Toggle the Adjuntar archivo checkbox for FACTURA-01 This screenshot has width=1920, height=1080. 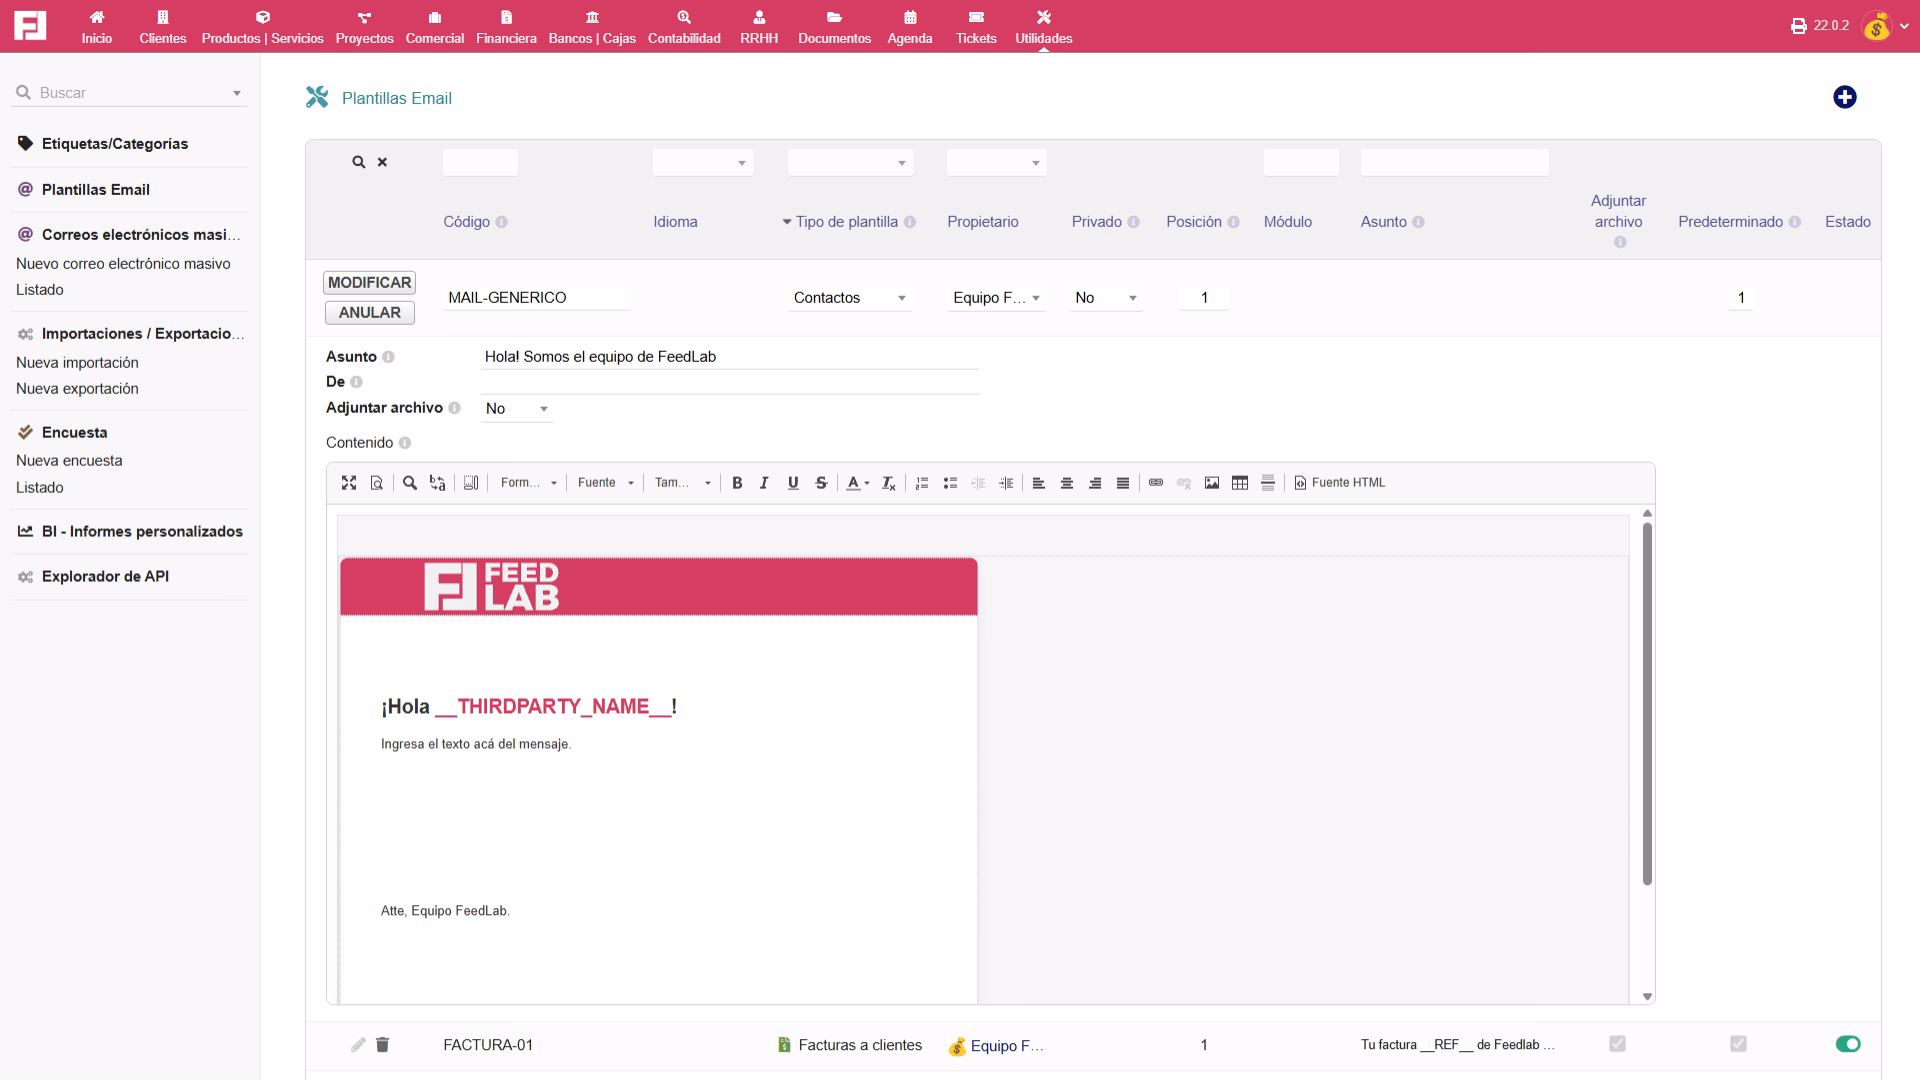tap(1617, 1043)
